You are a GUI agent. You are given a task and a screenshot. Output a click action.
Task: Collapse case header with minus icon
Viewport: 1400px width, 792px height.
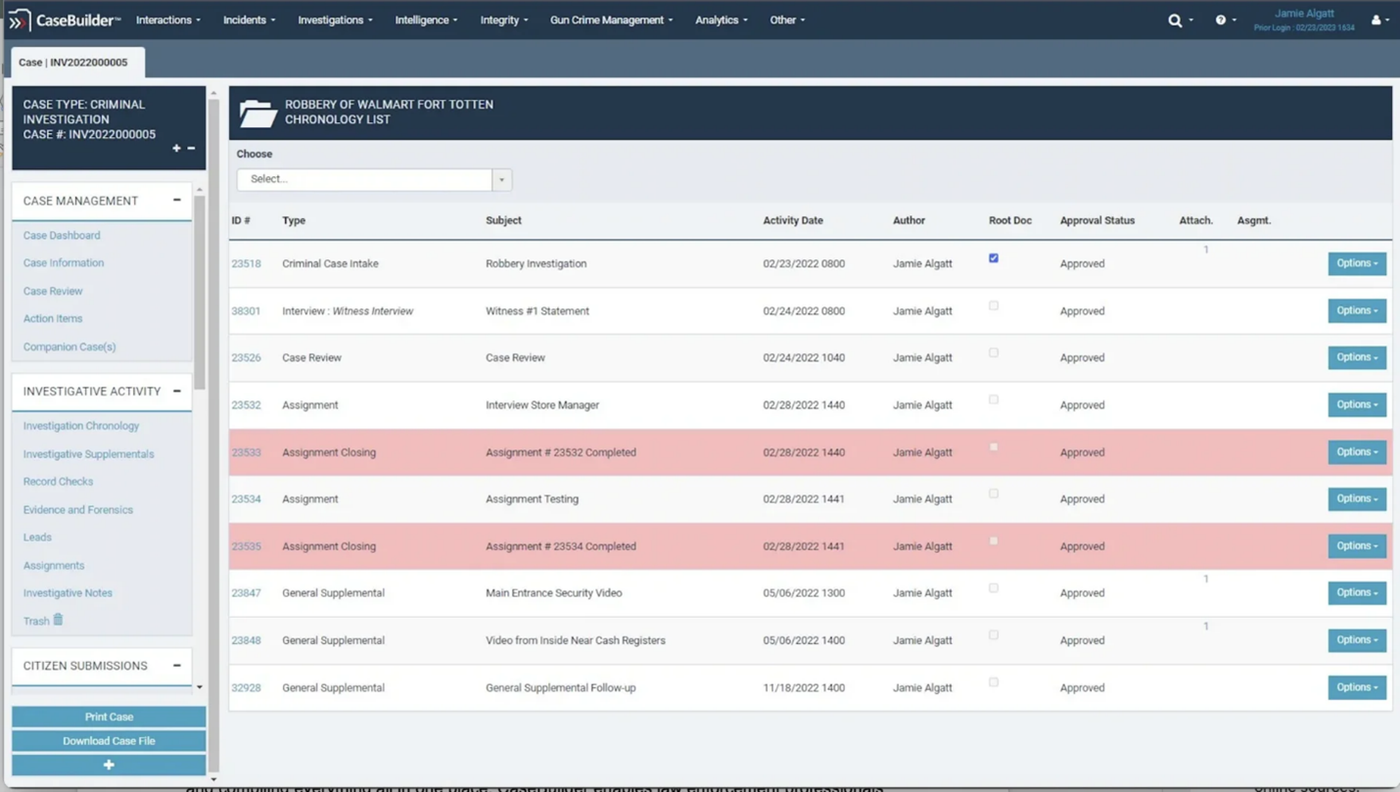click(x=191, y=148)
